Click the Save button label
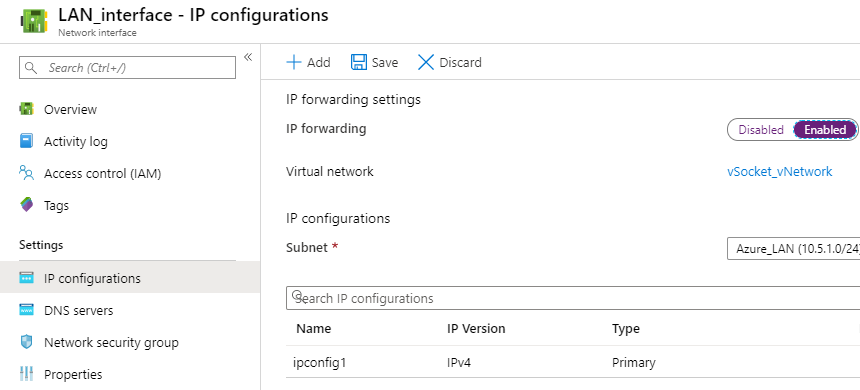The height and width of the screenshot is (390, 860). point(384,63)
